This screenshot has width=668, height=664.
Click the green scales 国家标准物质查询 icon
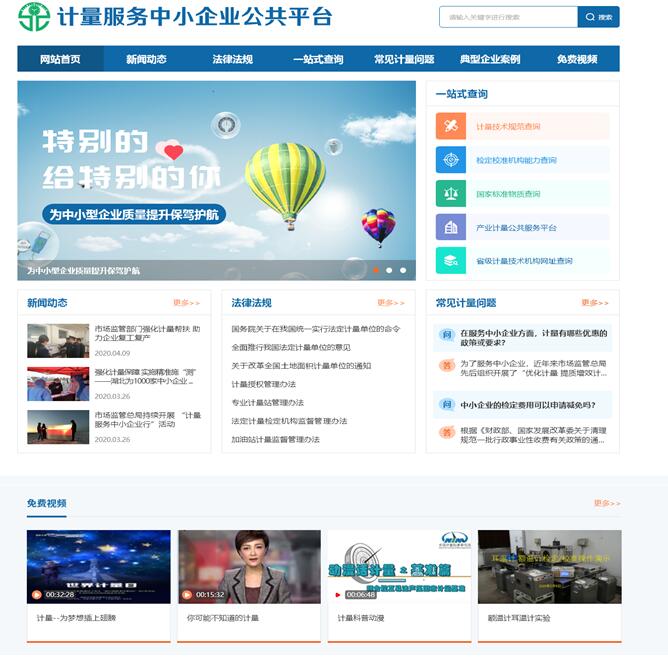coord(451,193)
